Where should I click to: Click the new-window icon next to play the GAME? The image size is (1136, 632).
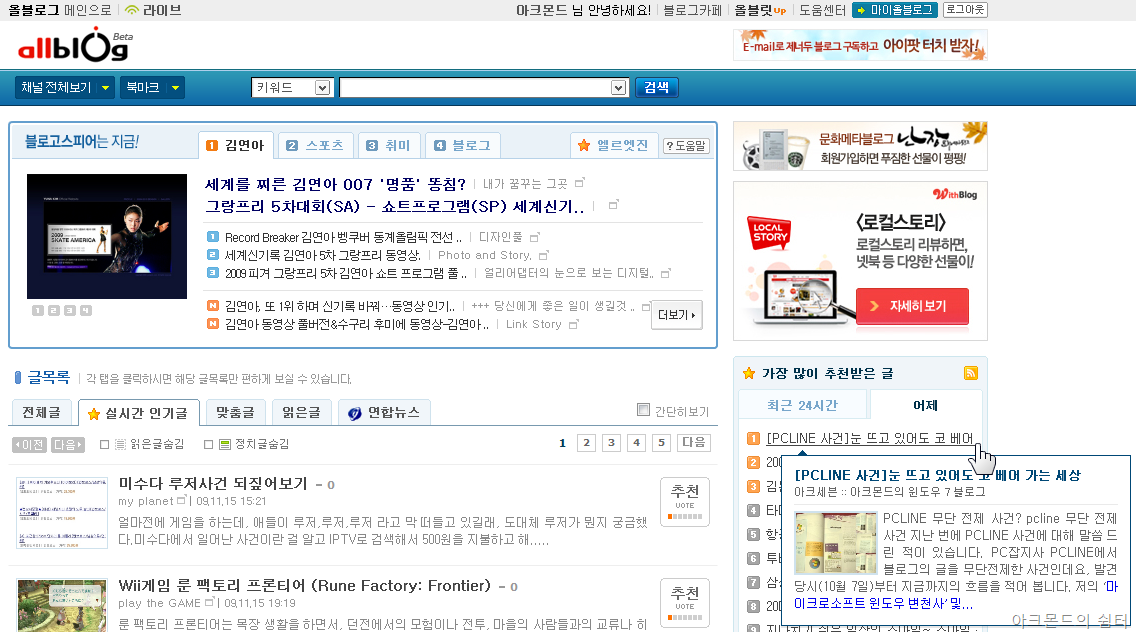point(210,602)
